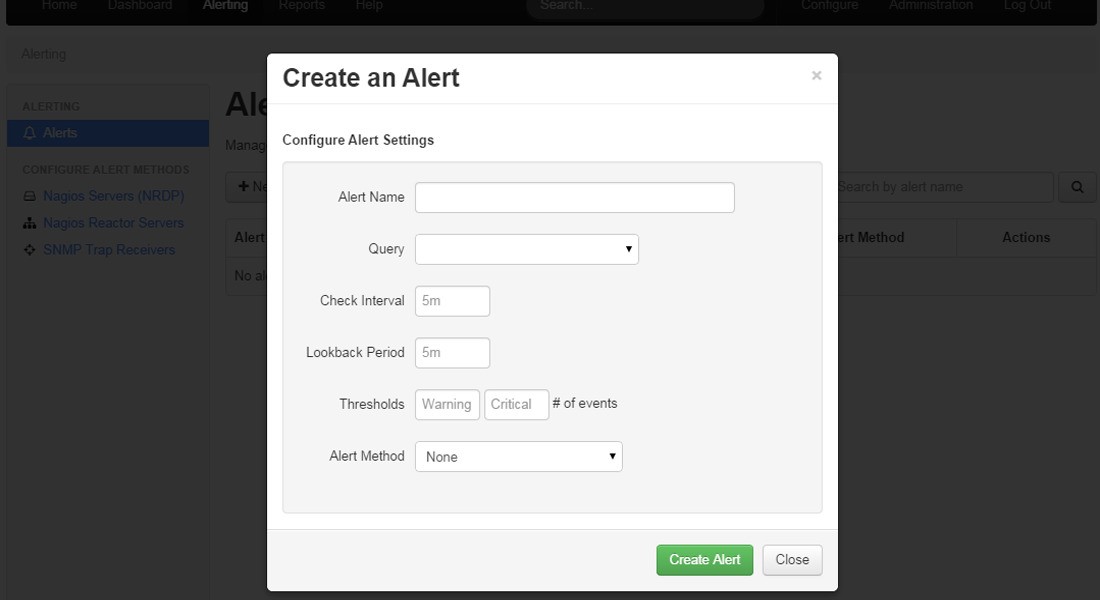This screenshot has width=1100, height=600.
Task: Open the SNMP Trap Receivers link
Action: (x=109, y=250)
